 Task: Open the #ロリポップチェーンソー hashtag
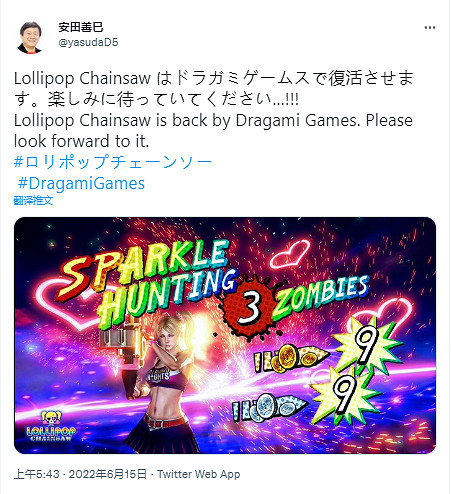pos(113,162)
